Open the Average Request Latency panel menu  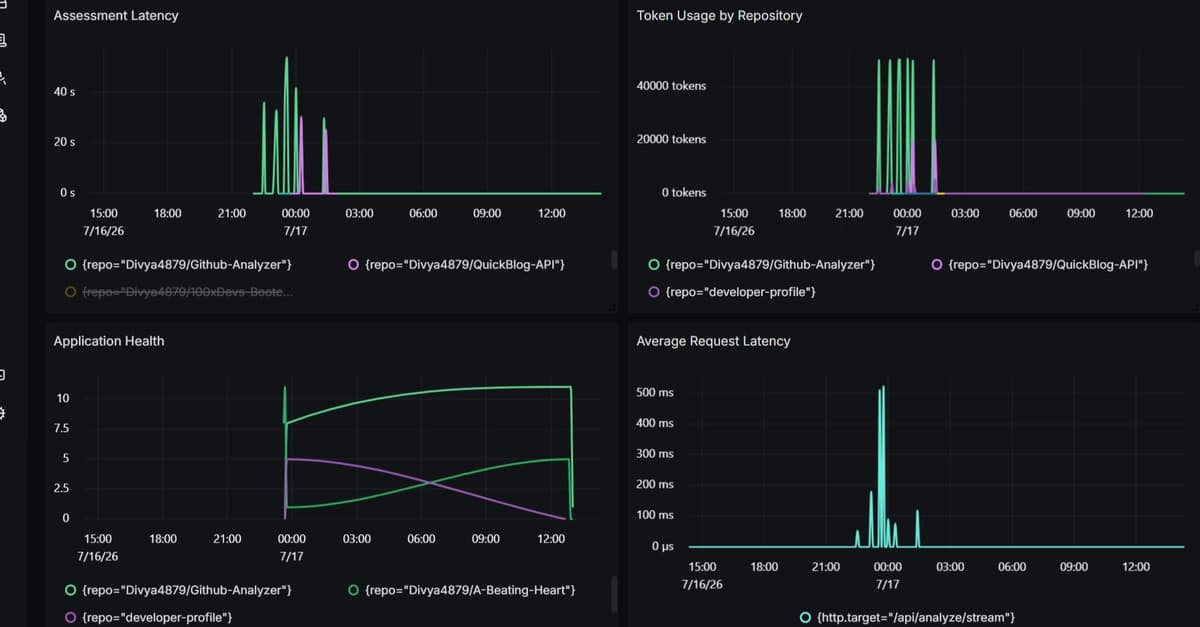point(713,341)
